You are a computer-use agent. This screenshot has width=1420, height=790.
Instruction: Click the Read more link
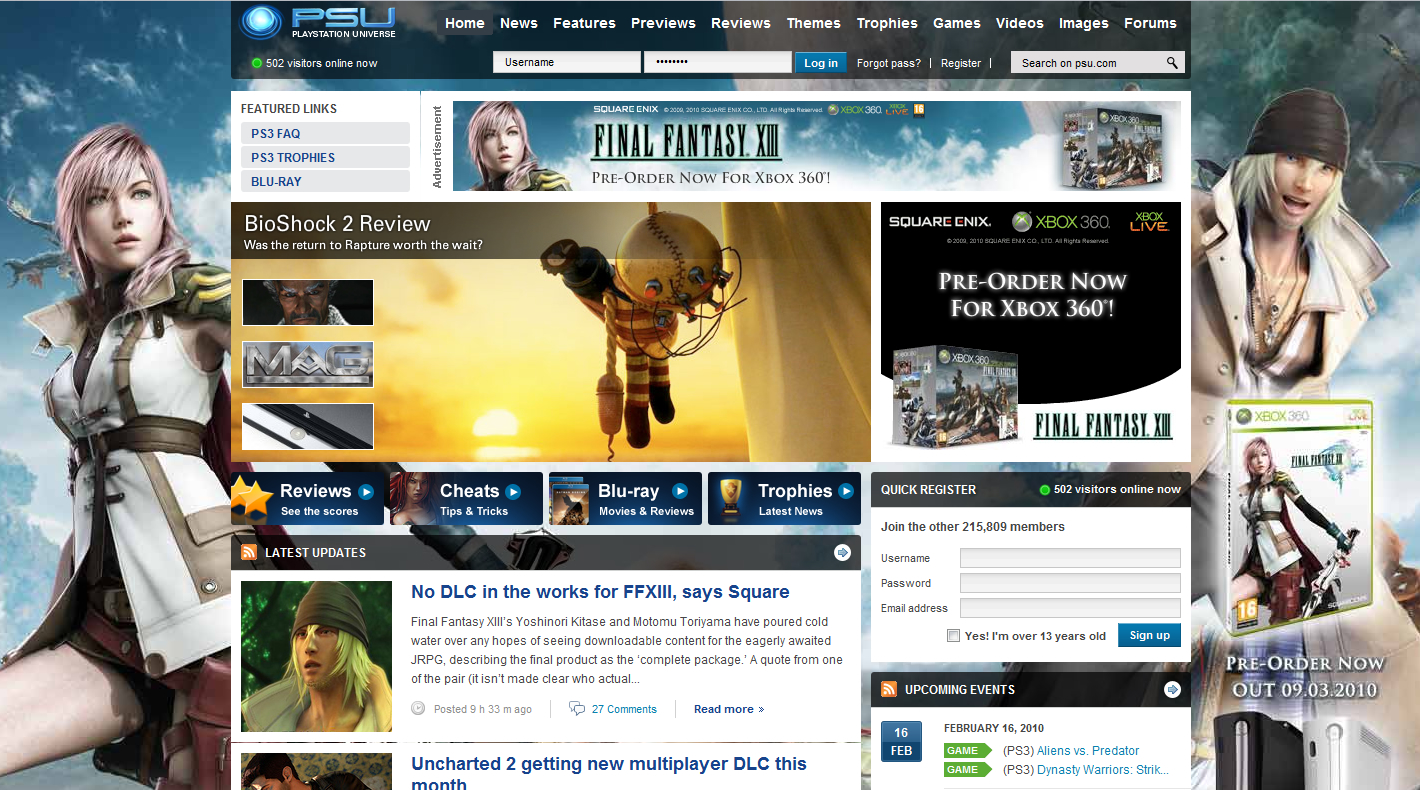[x=729, y=709]
